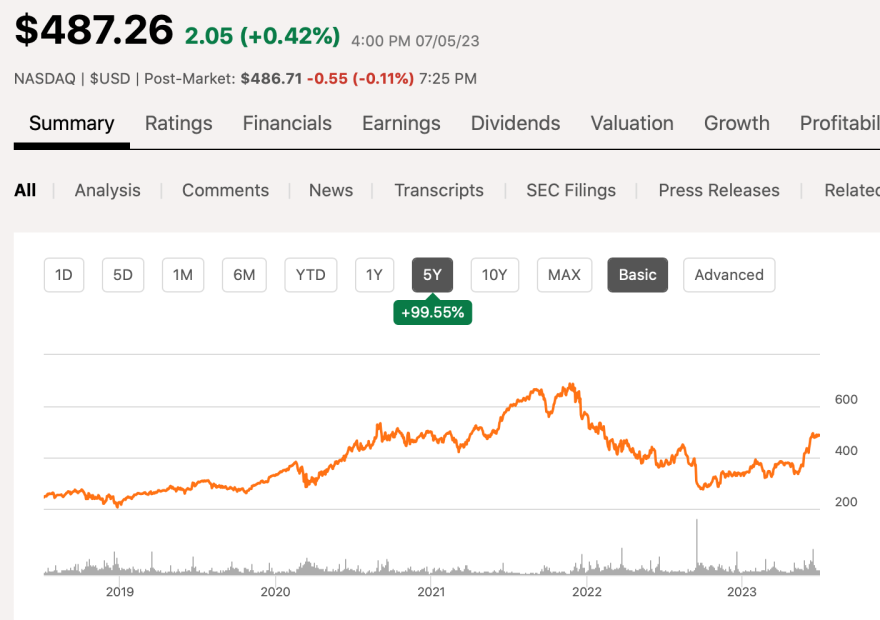Viewport: 880px width, 620px height.
Task: Click the active 5Y range button
Action: coord(432,275)
